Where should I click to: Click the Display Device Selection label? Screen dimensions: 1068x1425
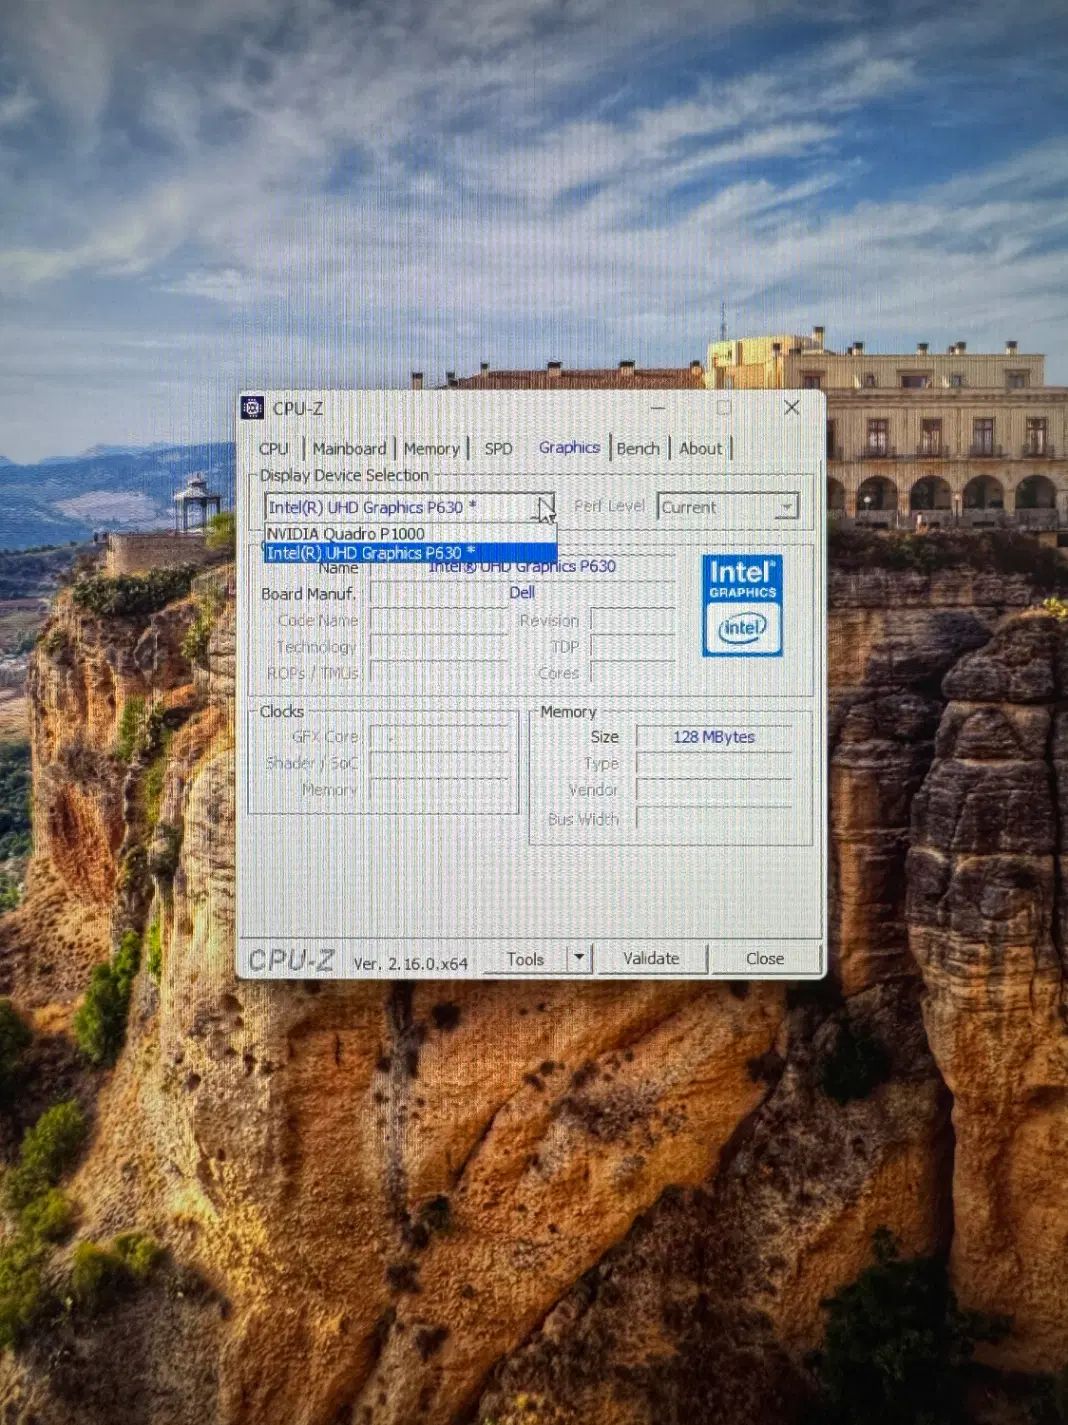pos(344,475)
